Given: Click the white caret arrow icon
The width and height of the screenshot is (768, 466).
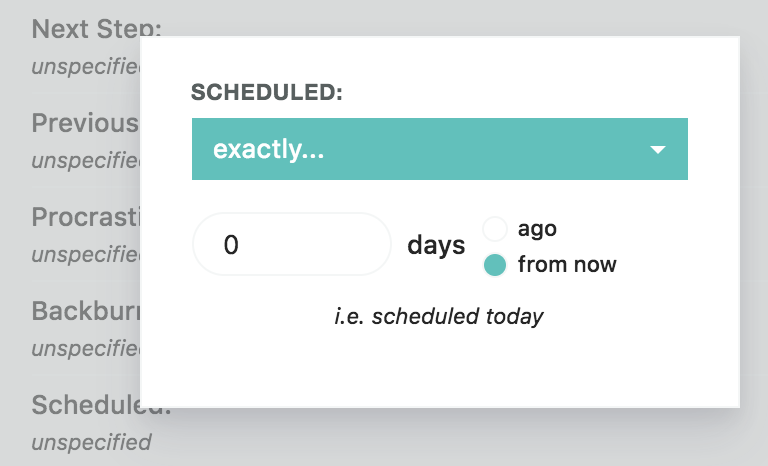Looking at the screenshot, I should click(x=657, y=150).
